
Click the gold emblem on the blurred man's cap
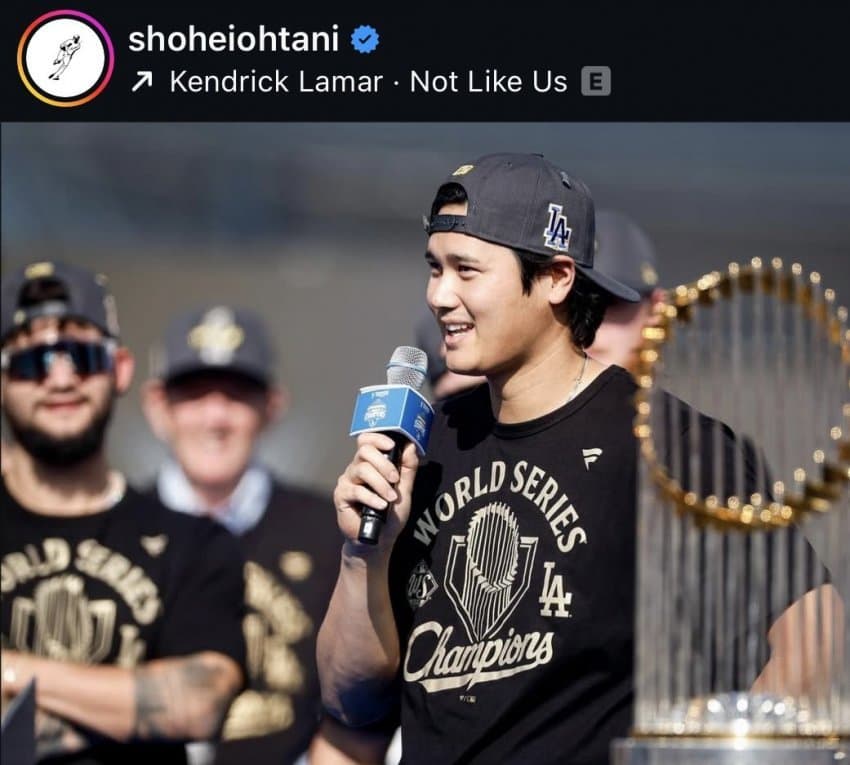coord(216,335)
